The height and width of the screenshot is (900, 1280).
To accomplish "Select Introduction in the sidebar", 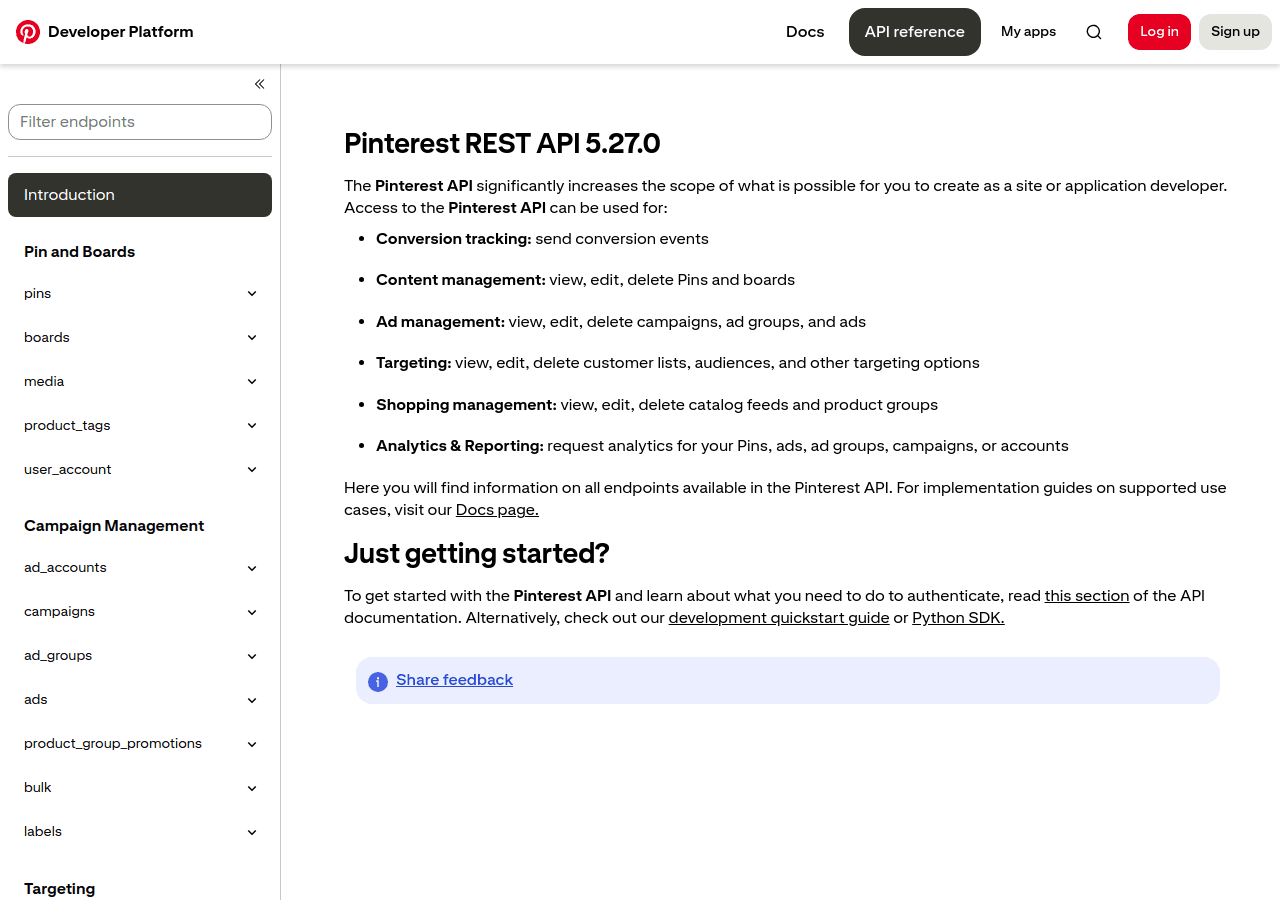I will 140,195.
